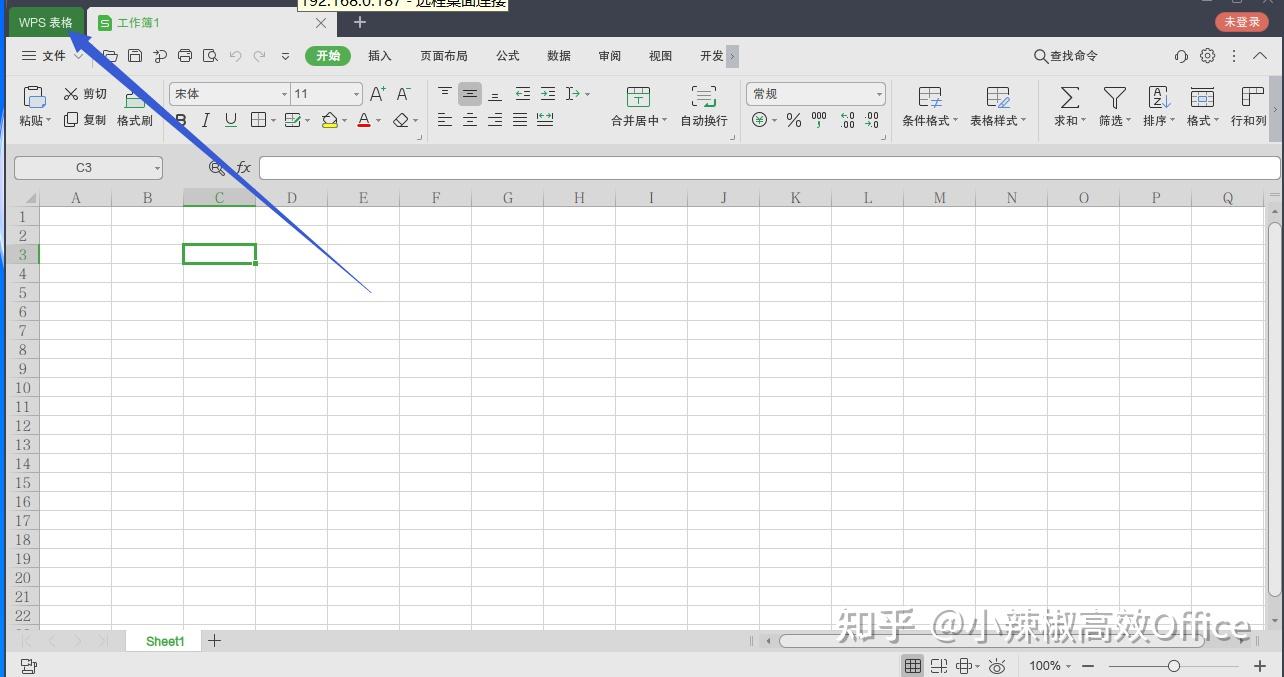Screen dimensions: 1284x677
Task: Click the 排序 (sort) icon
Action: click(1157, 105)
